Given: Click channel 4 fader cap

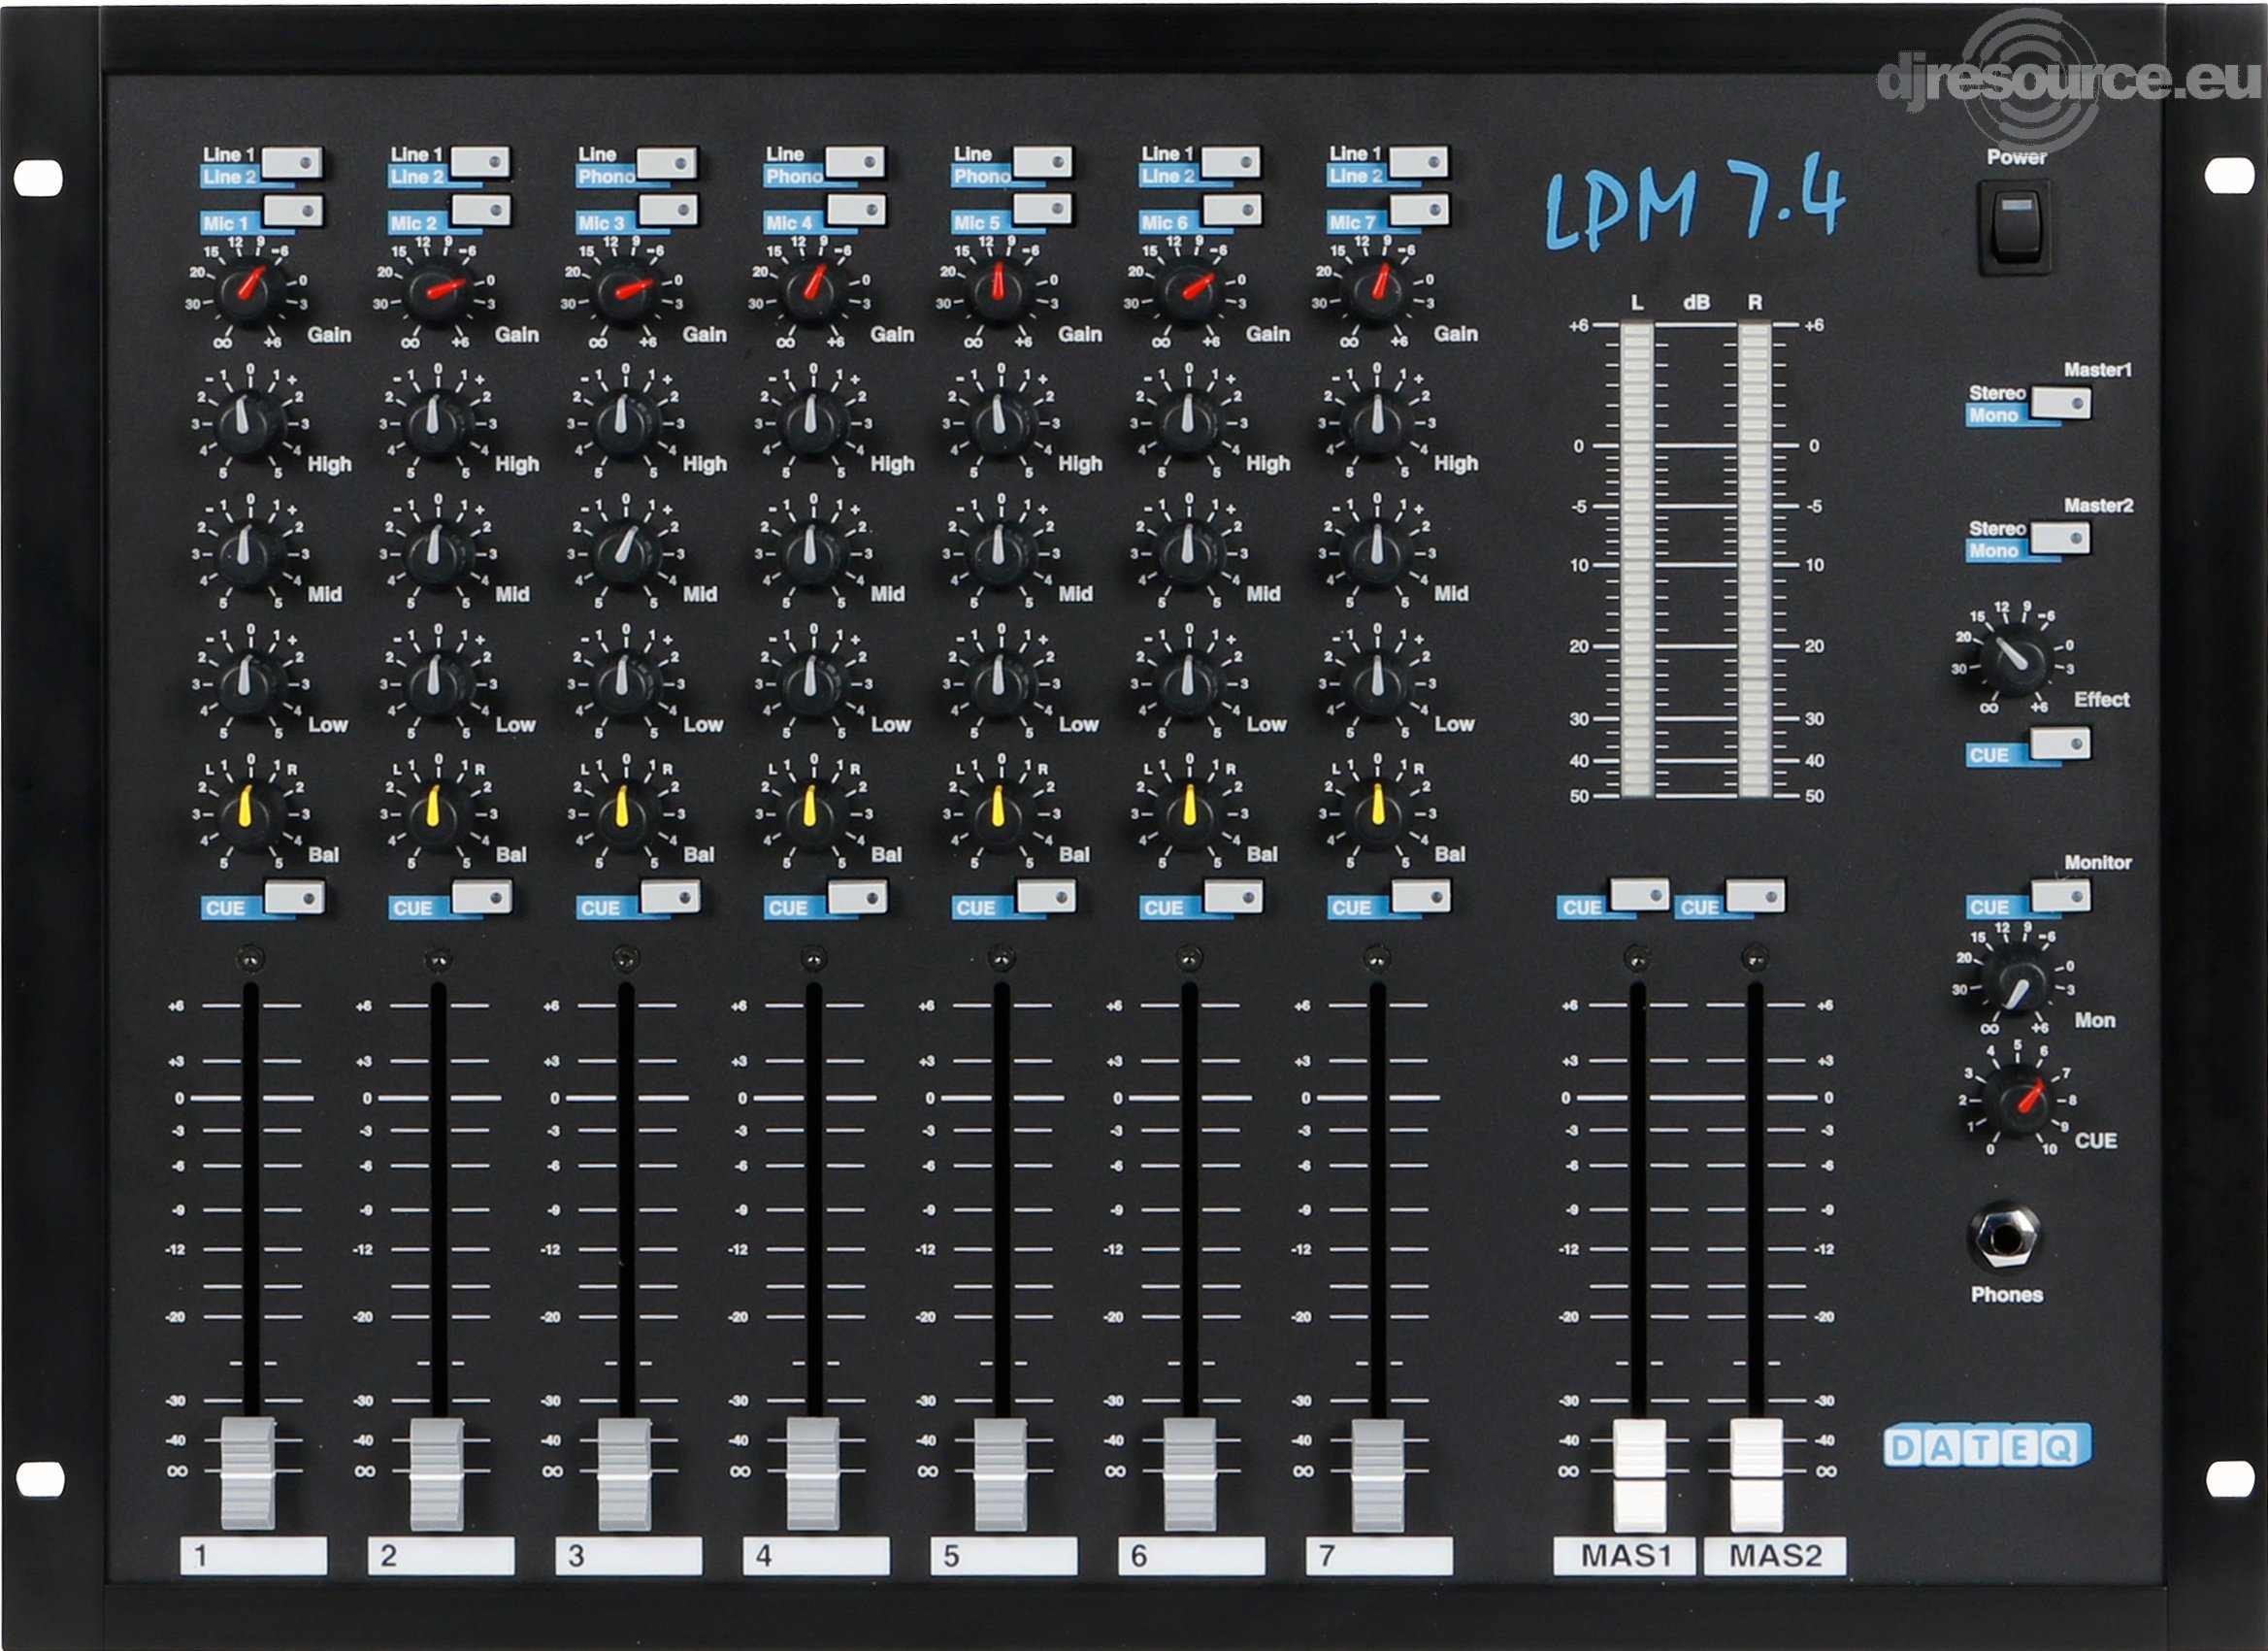Looking at the screenshot, I should point(813,1473).
